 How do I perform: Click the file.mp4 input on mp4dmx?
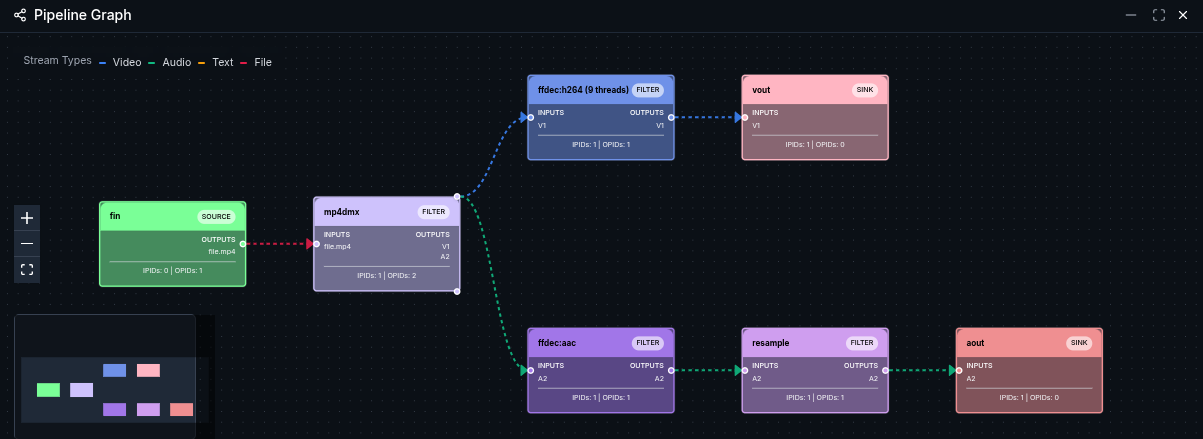(337, 246)
